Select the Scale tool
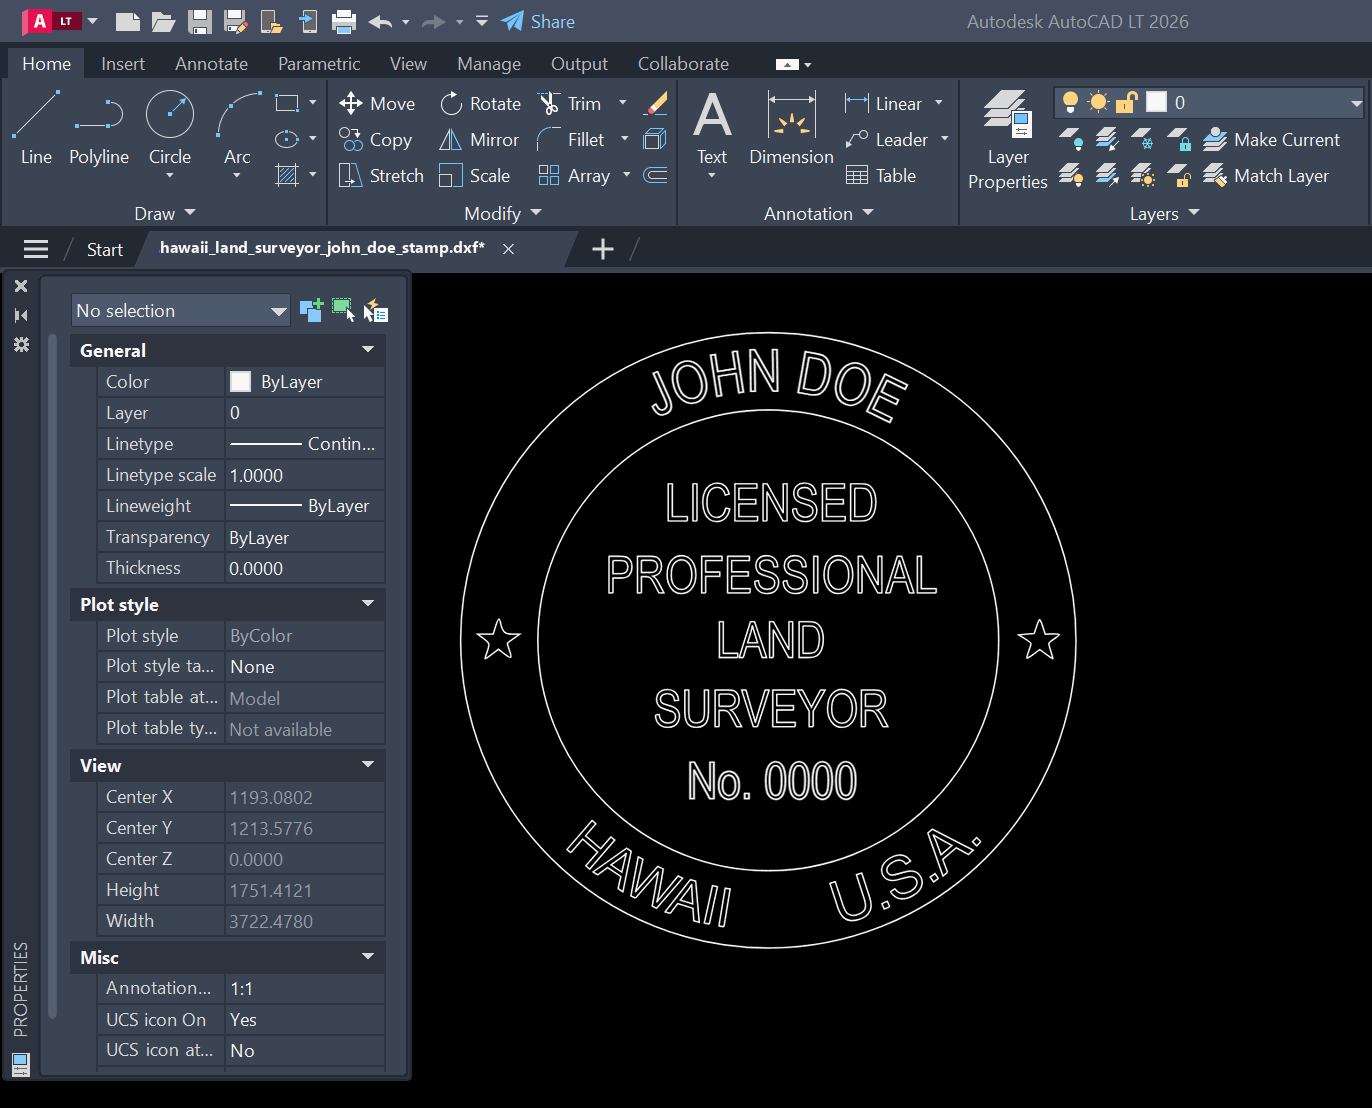 coord(475,175)
